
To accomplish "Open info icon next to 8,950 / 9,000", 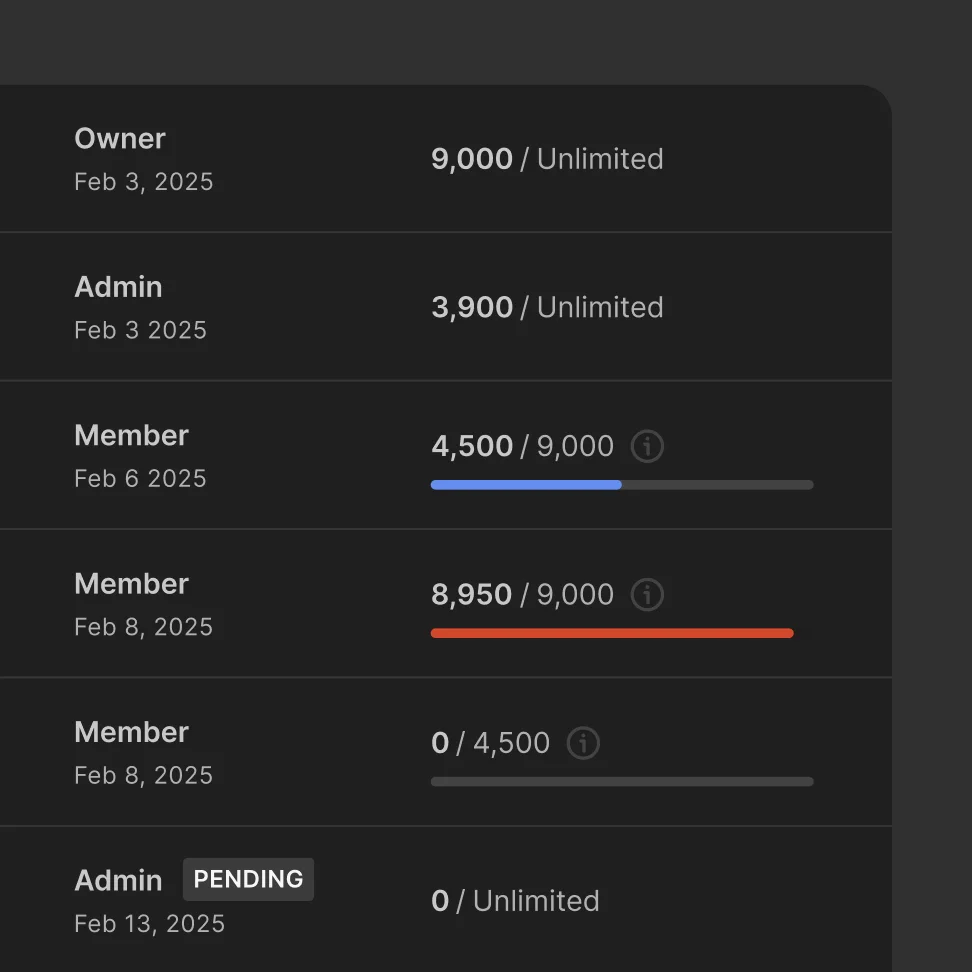I will [647, 595].
